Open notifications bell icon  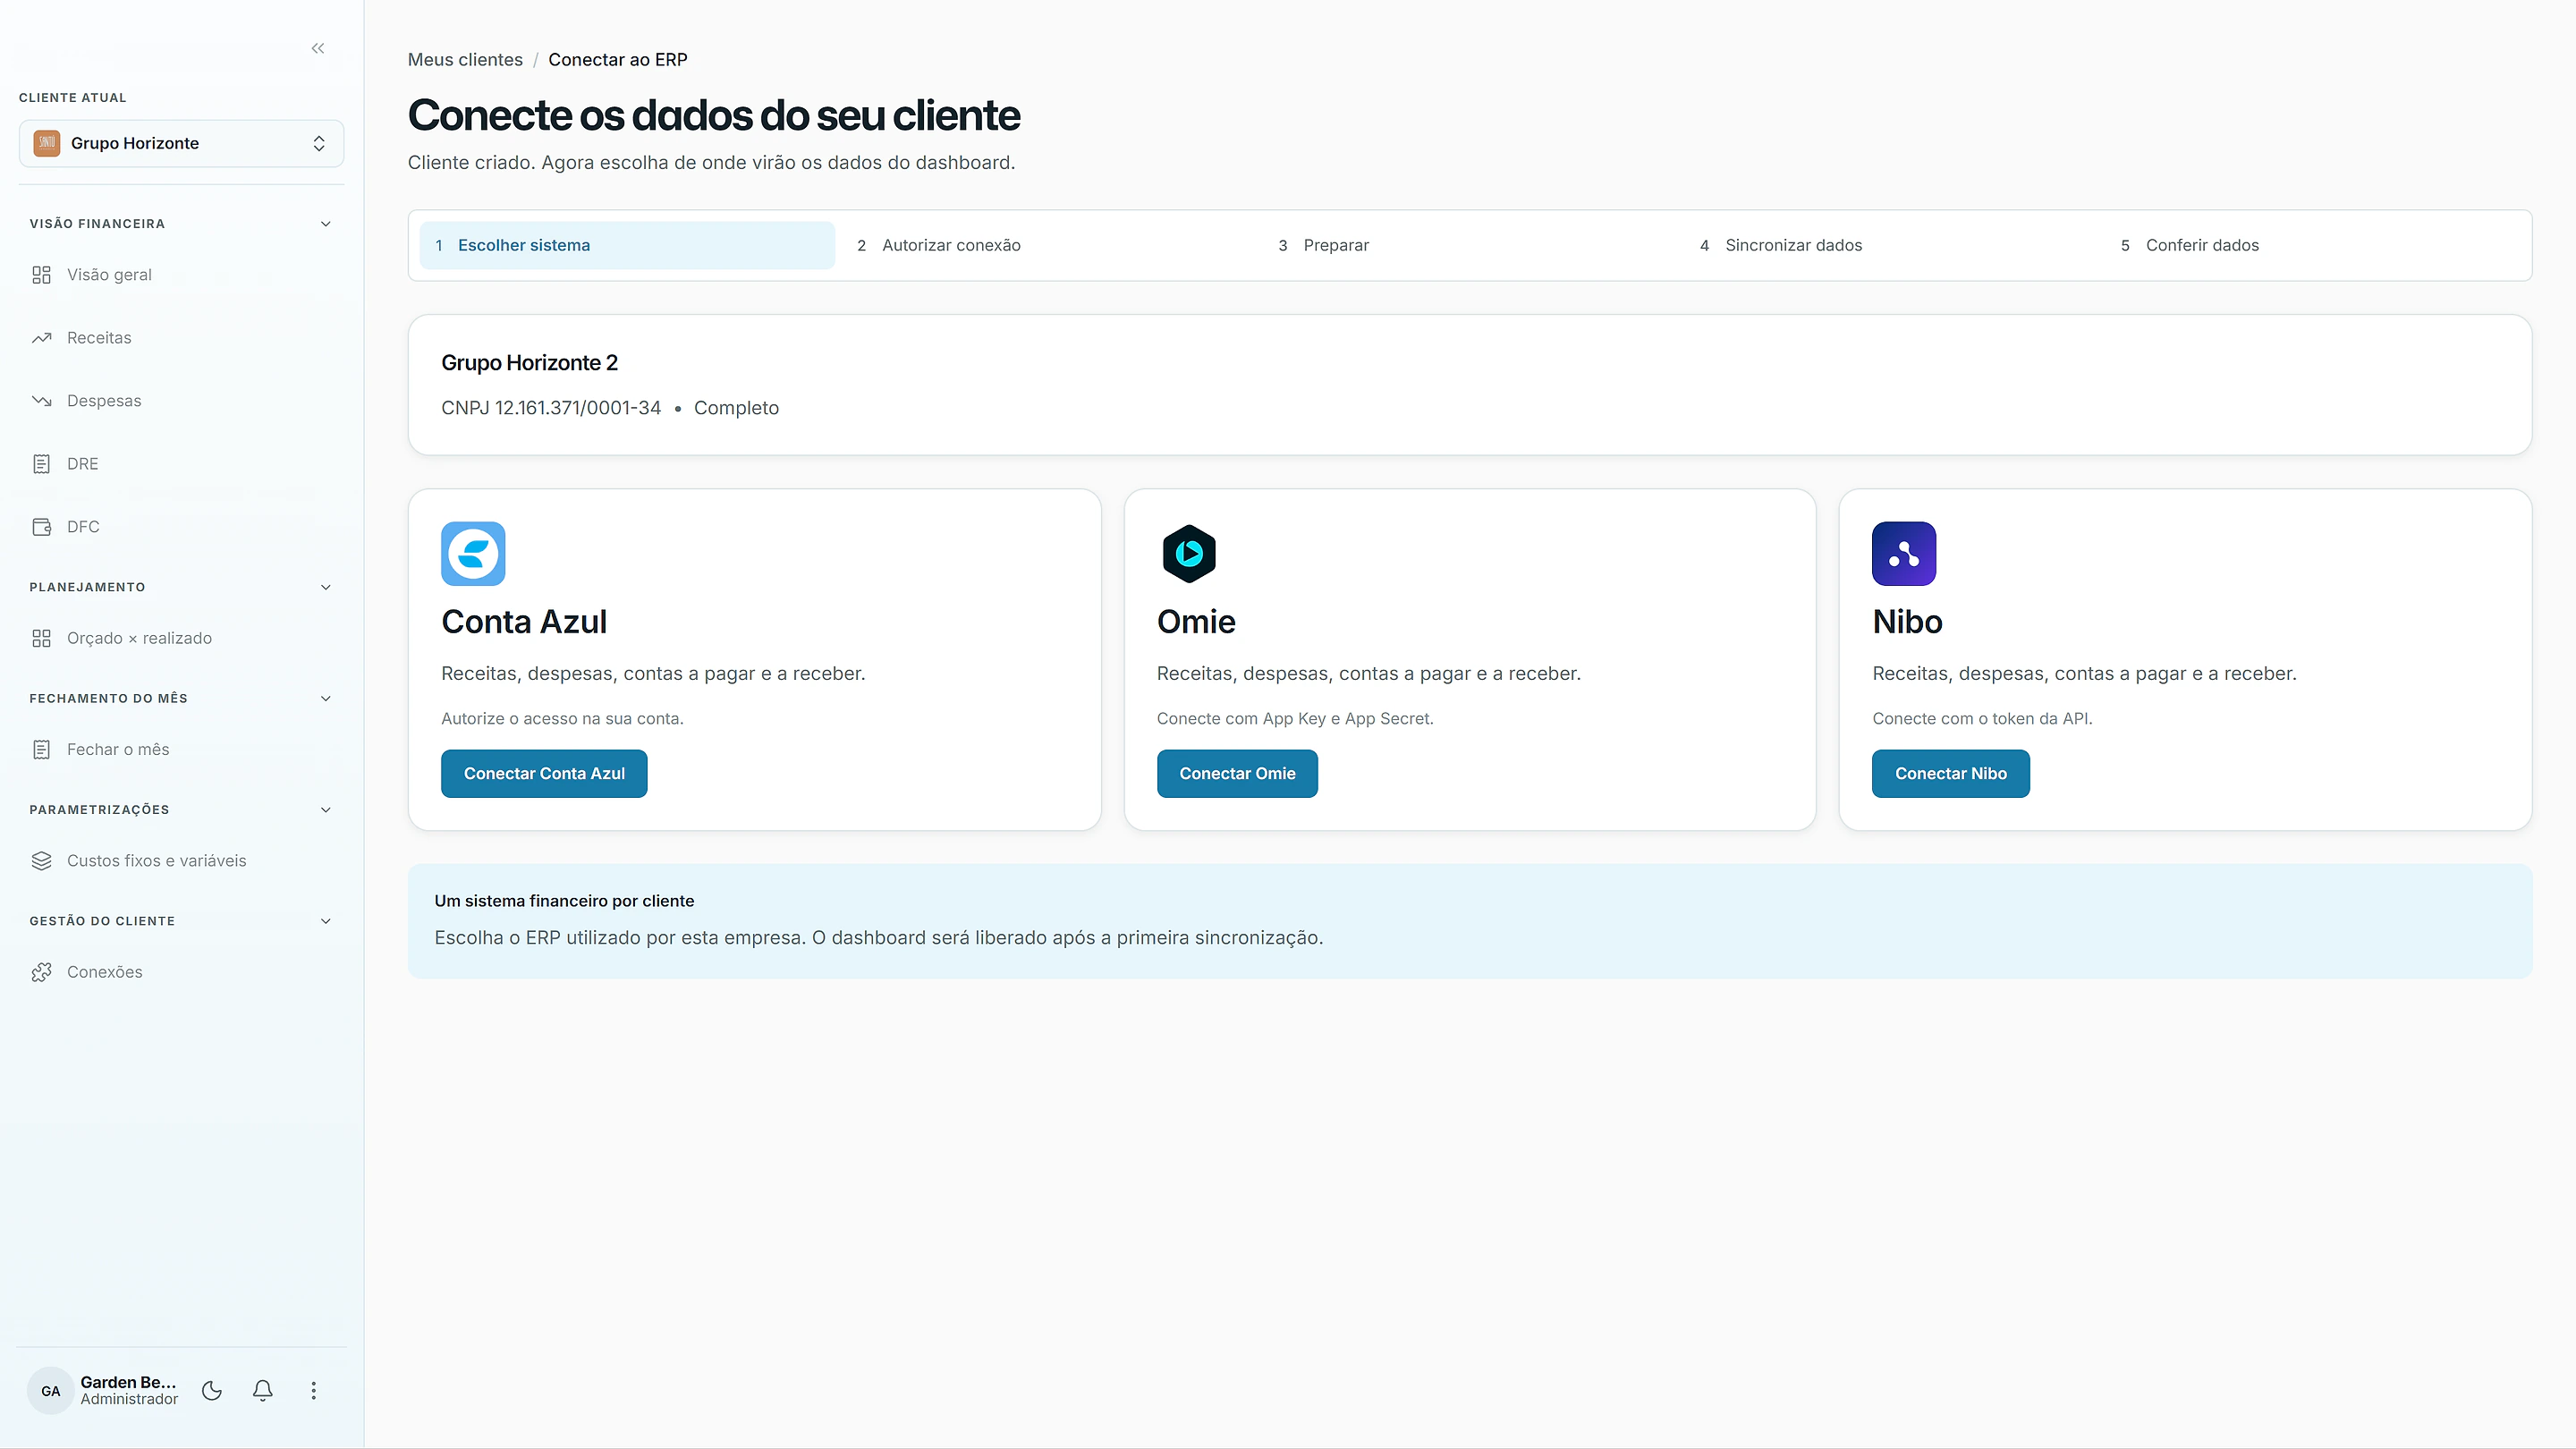263,1390
